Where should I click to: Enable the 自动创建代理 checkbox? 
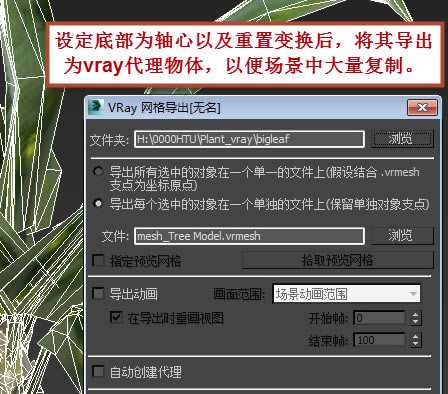[98, 371]
